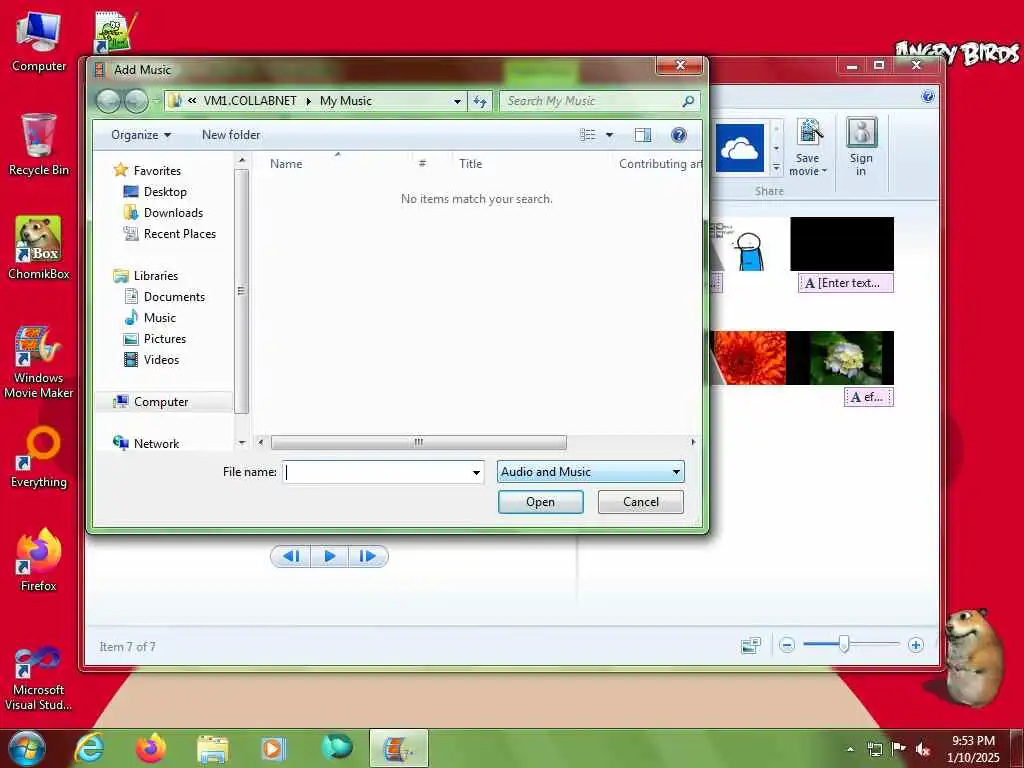This screenshot has width=1024, height=768.
Task: Change view with the view mode icon
Action: click(588, 135)
